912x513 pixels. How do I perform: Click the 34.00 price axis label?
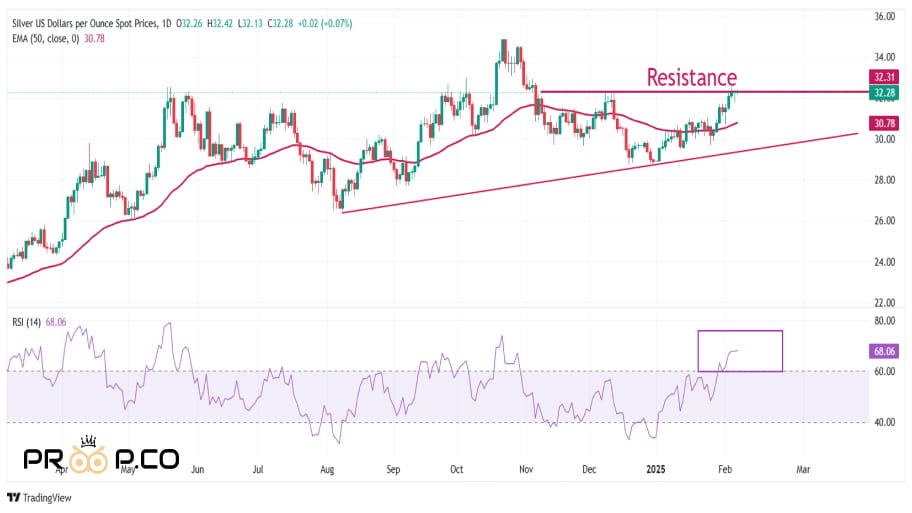coord(885,57)
